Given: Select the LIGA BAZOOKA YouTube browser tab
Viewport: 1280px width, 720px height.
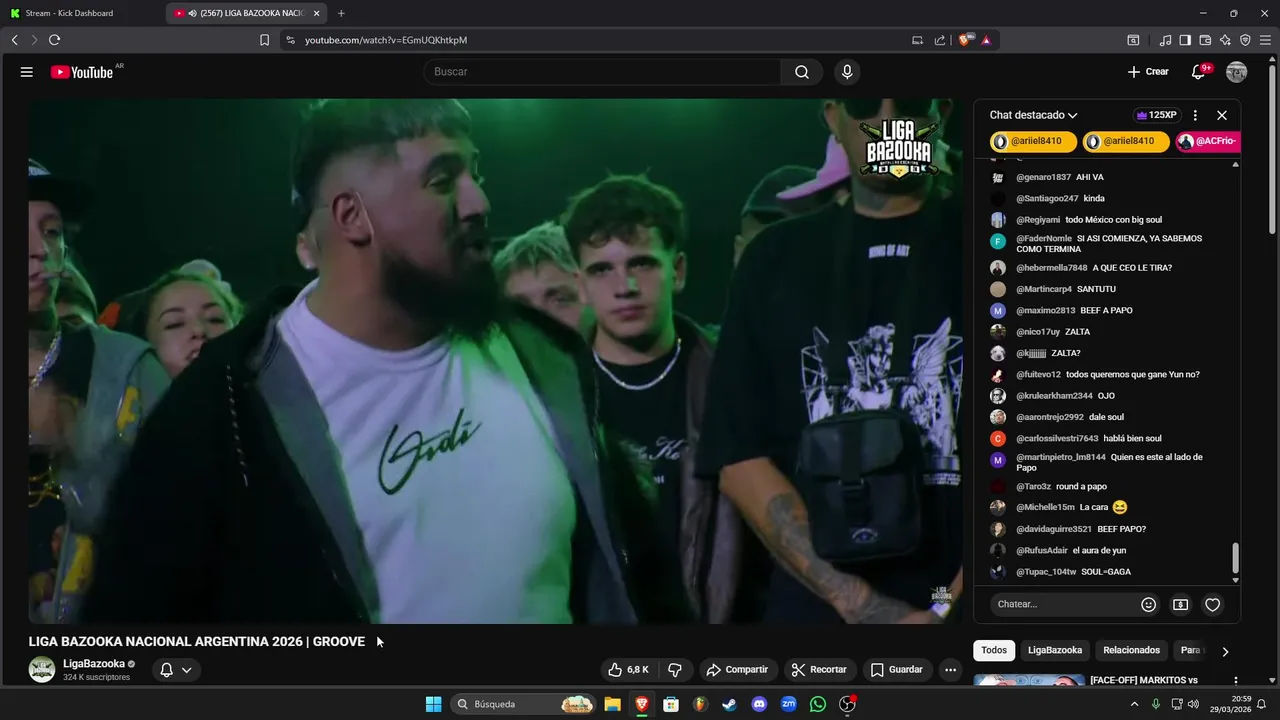Looking at the screenshot, I should 248,13.
